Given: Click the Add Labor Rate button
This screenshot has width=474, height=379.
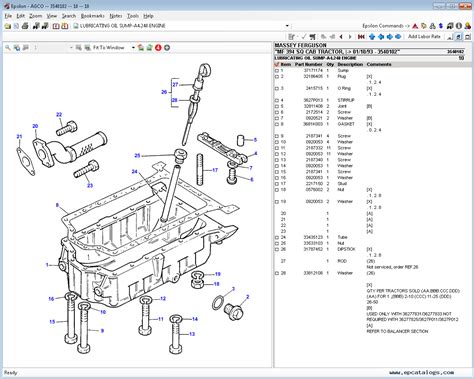Looking at the screenshot, I should [424, 37].
